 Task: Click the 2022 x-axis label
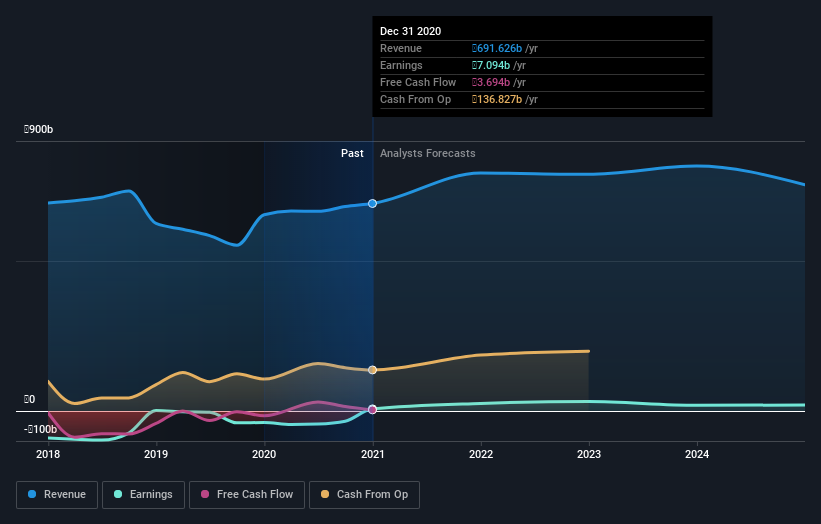(x=481, y=454)
